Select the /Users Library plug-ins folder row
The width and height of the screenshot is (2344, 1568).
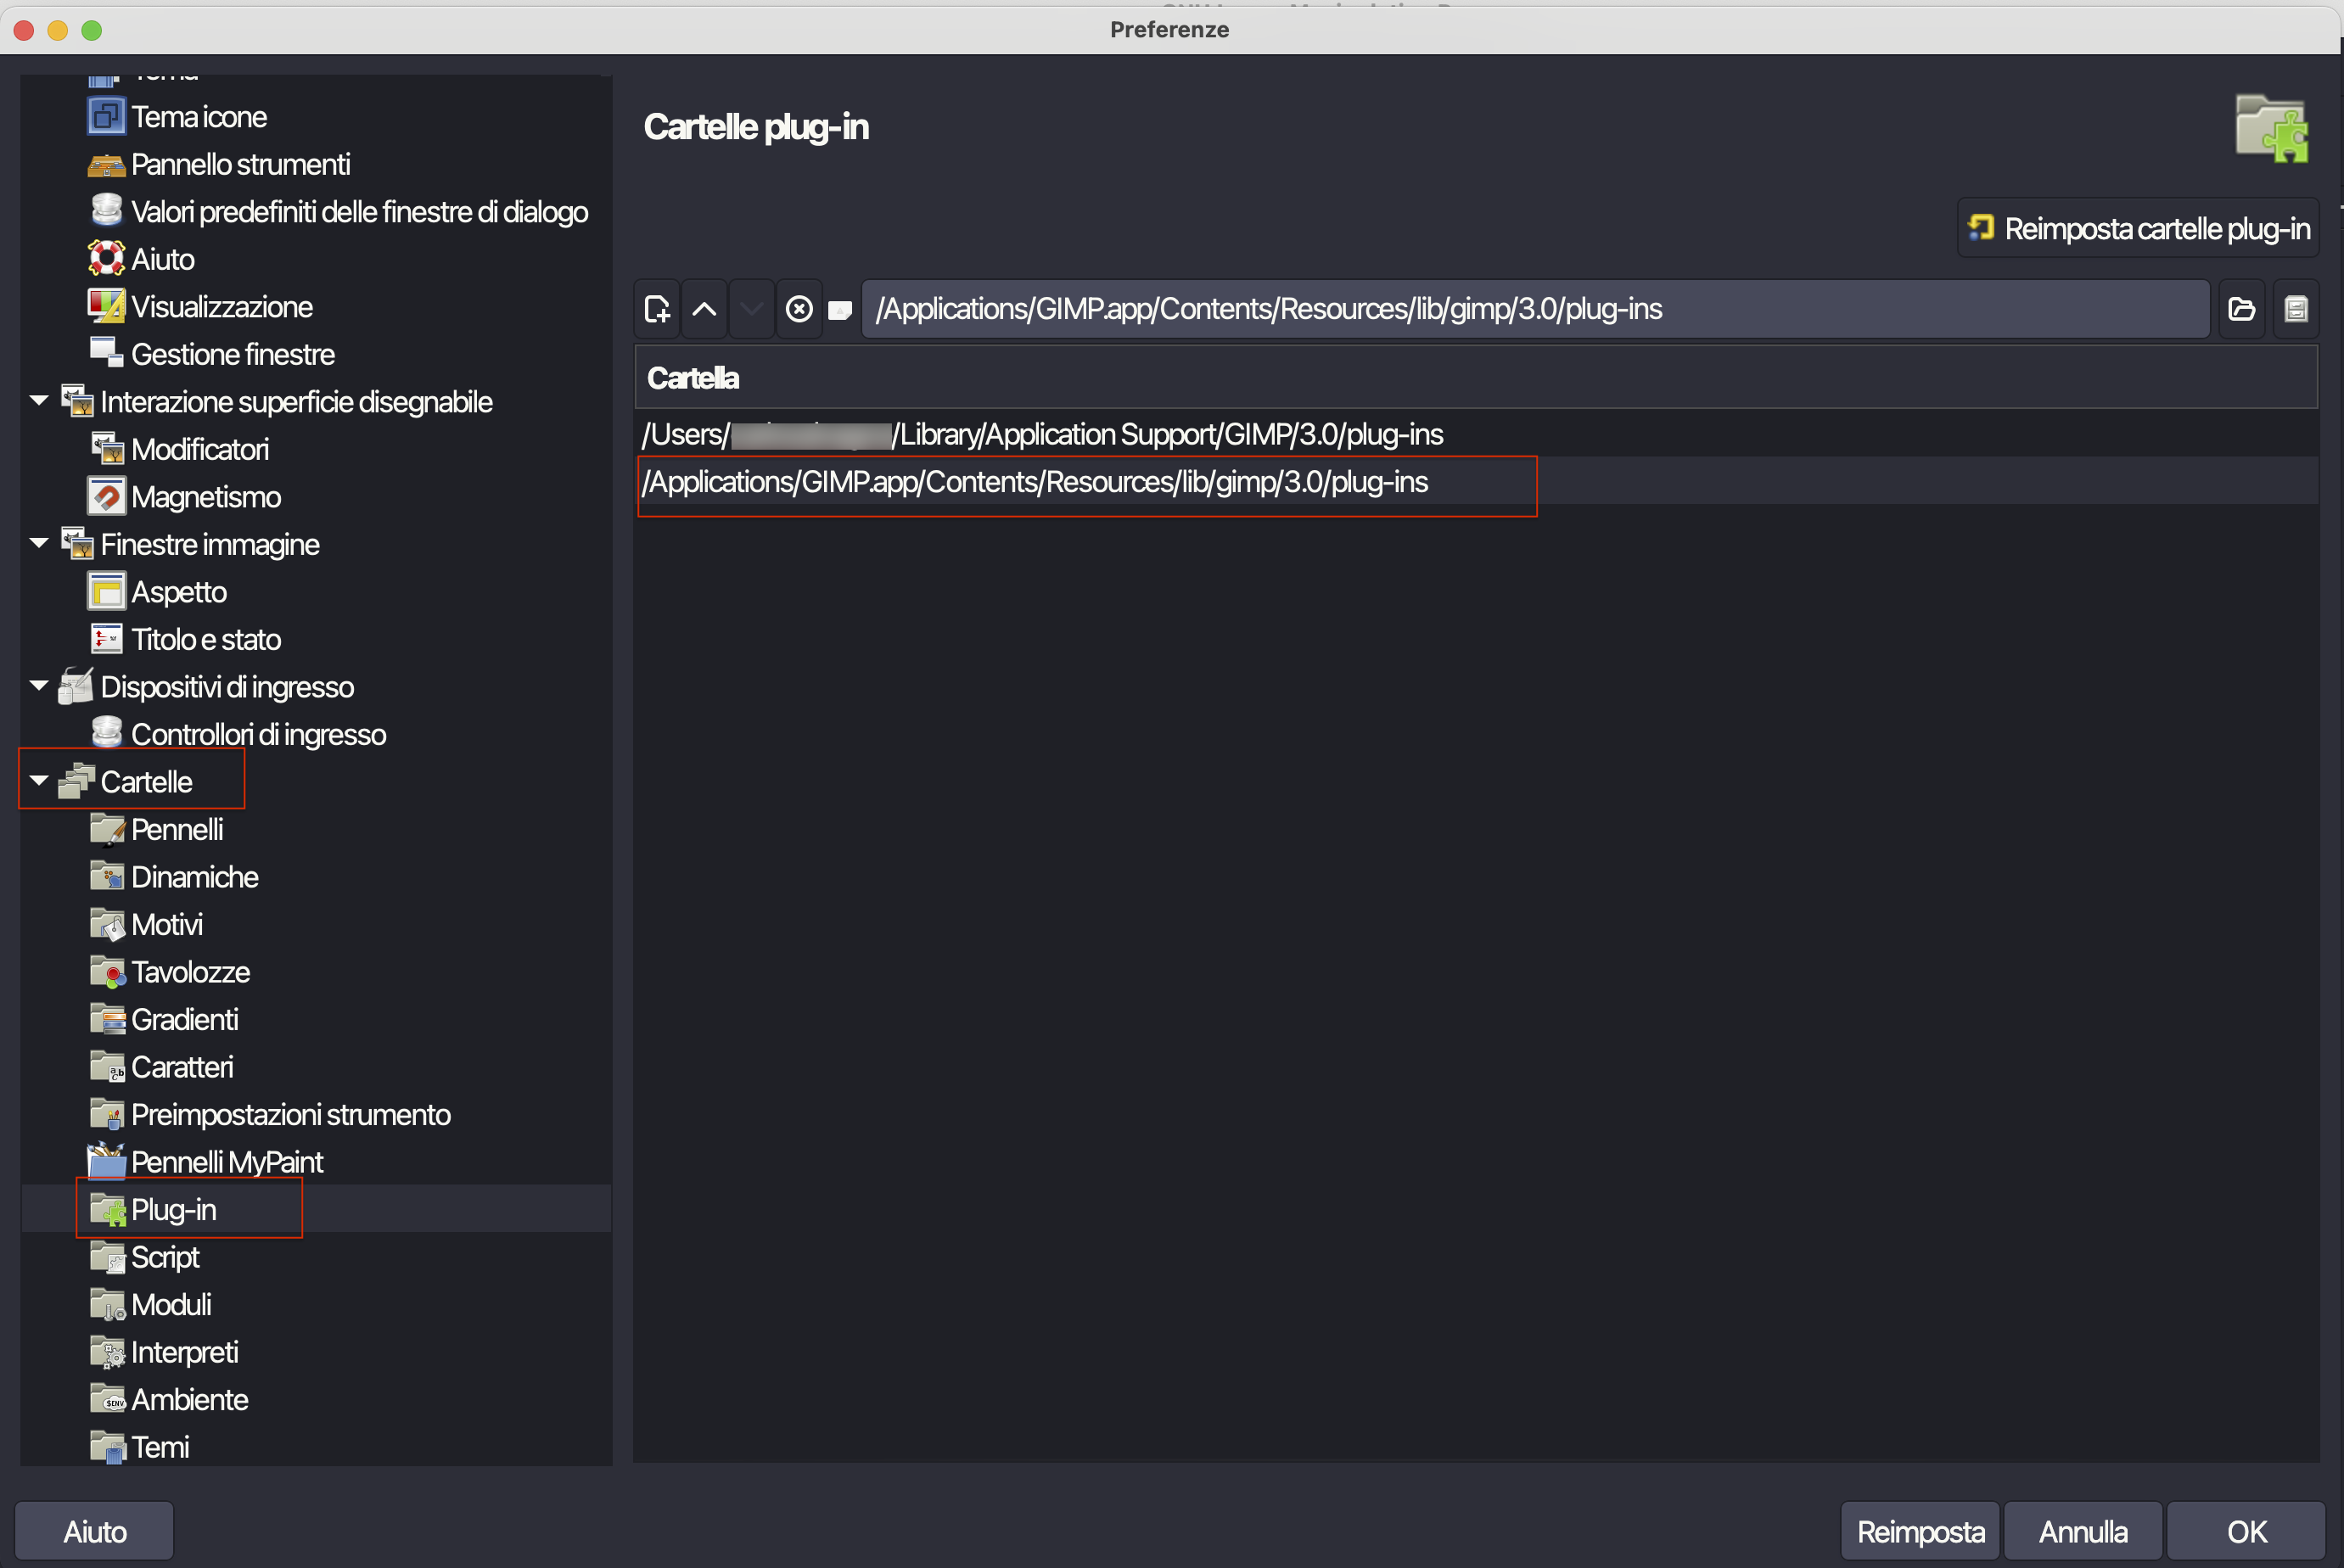point(1042,434)
